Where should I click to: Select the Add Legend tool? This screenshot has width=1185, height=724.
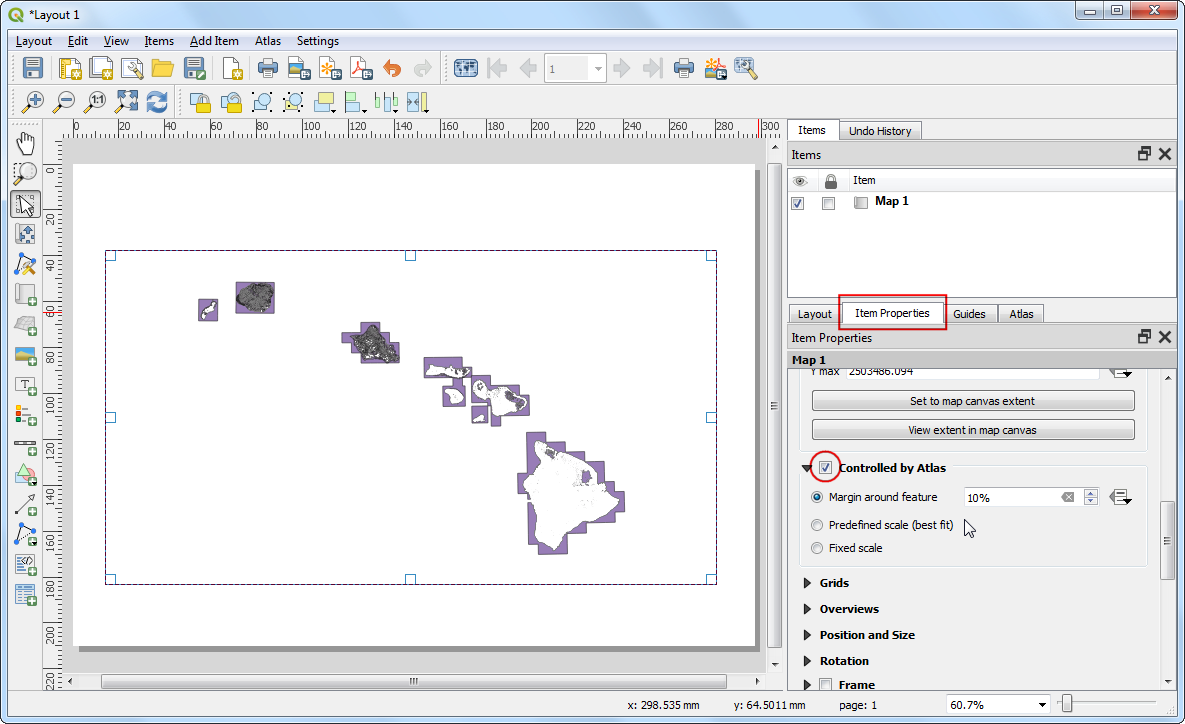(26, 414)
